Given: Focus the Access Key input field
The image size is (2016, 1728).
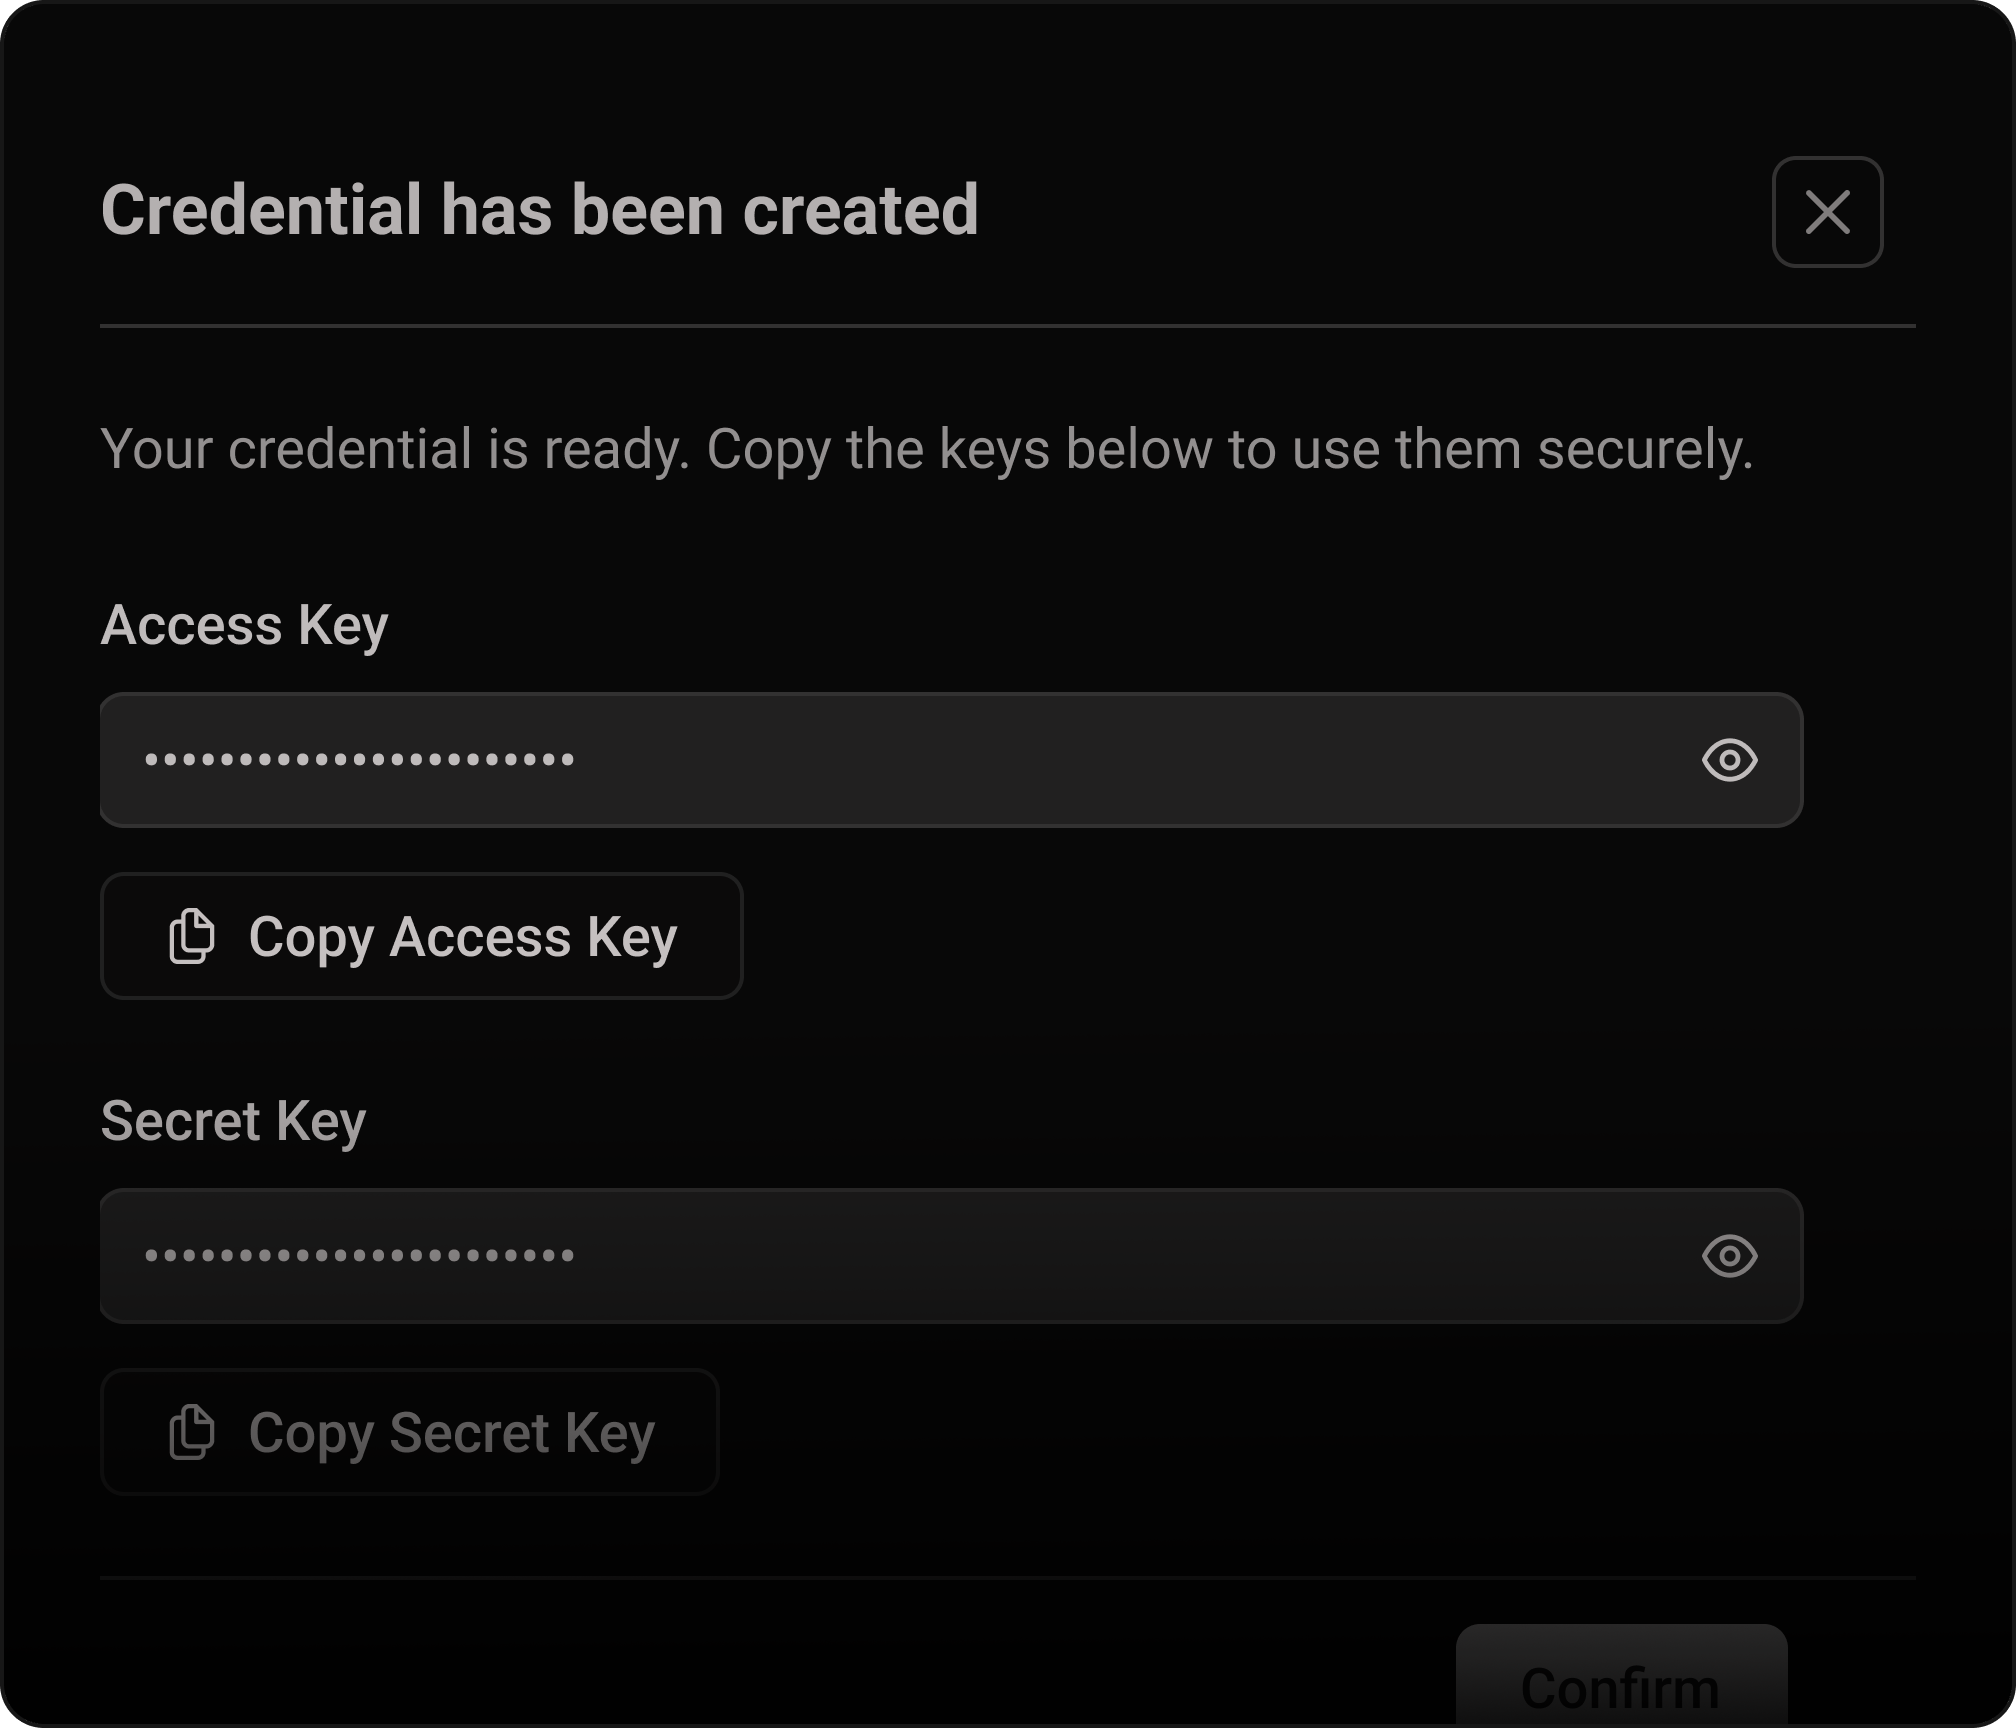Looking at the screenshot, I should (1000, 760).
